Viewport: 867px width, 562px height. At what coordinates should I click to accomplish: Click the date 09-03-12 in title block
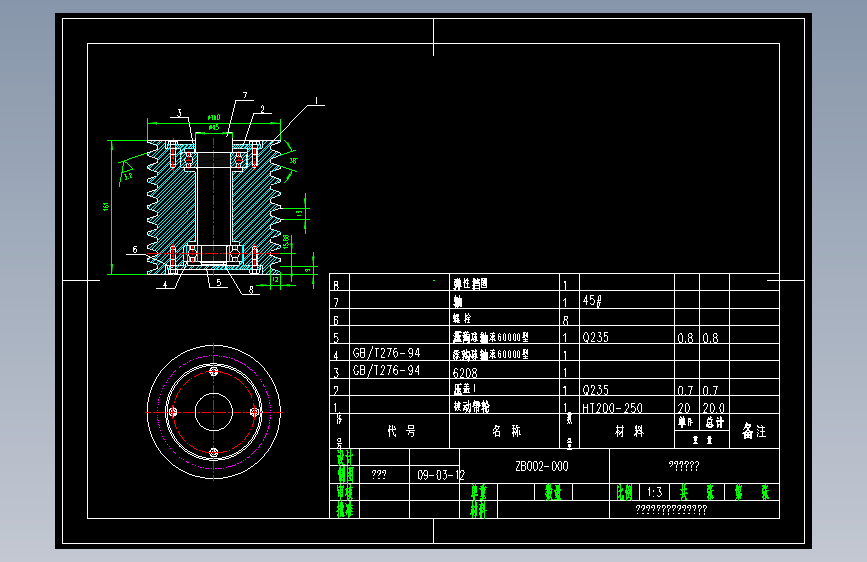(x=441, y=475)
